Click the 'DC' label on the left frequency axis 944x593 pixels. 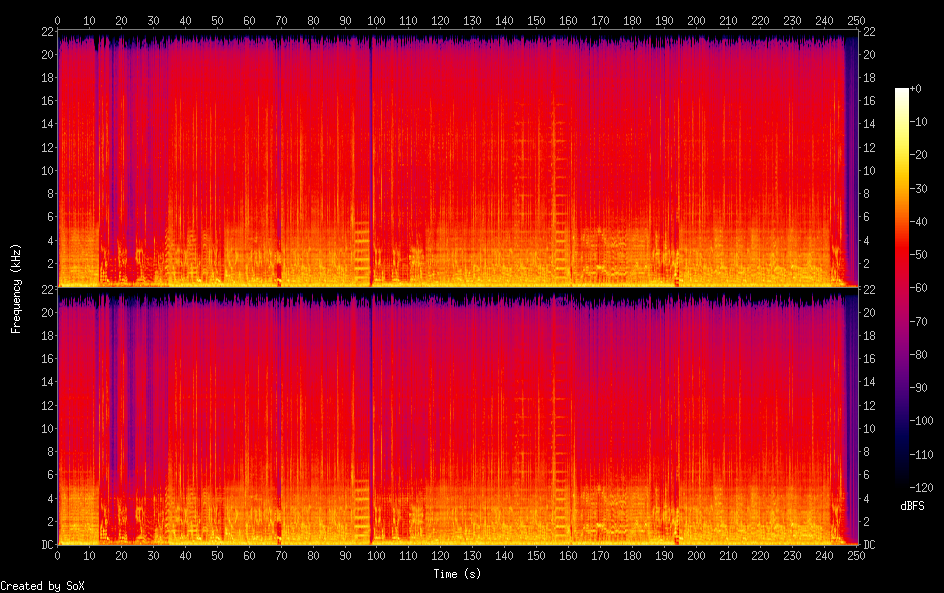pyautogui.click(x=48, y=545)
